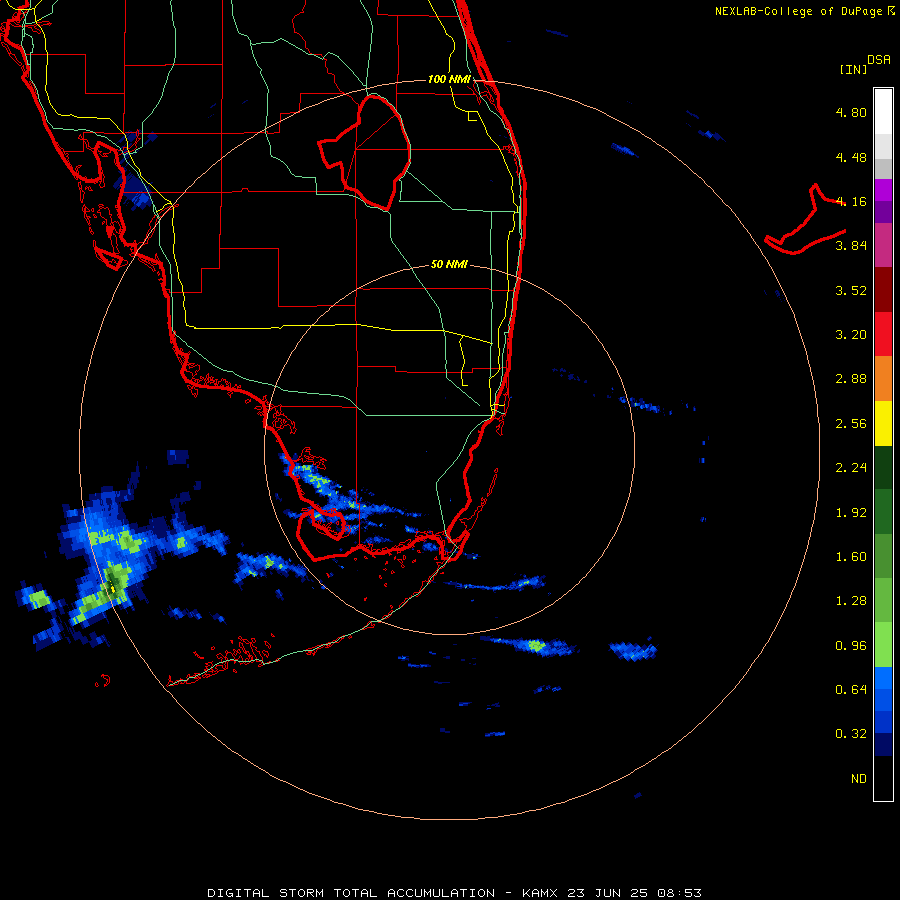This screenshot has width=900, height=900.
Task: Pick the magenta swatch on the color scale
Action: 883,245
